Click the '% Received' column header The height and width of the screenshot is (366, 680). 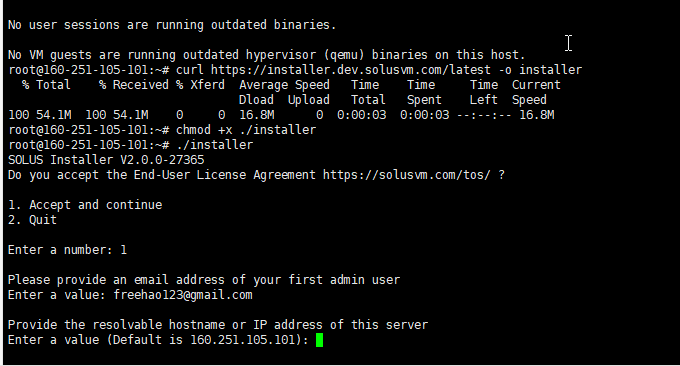coord(134,85)
